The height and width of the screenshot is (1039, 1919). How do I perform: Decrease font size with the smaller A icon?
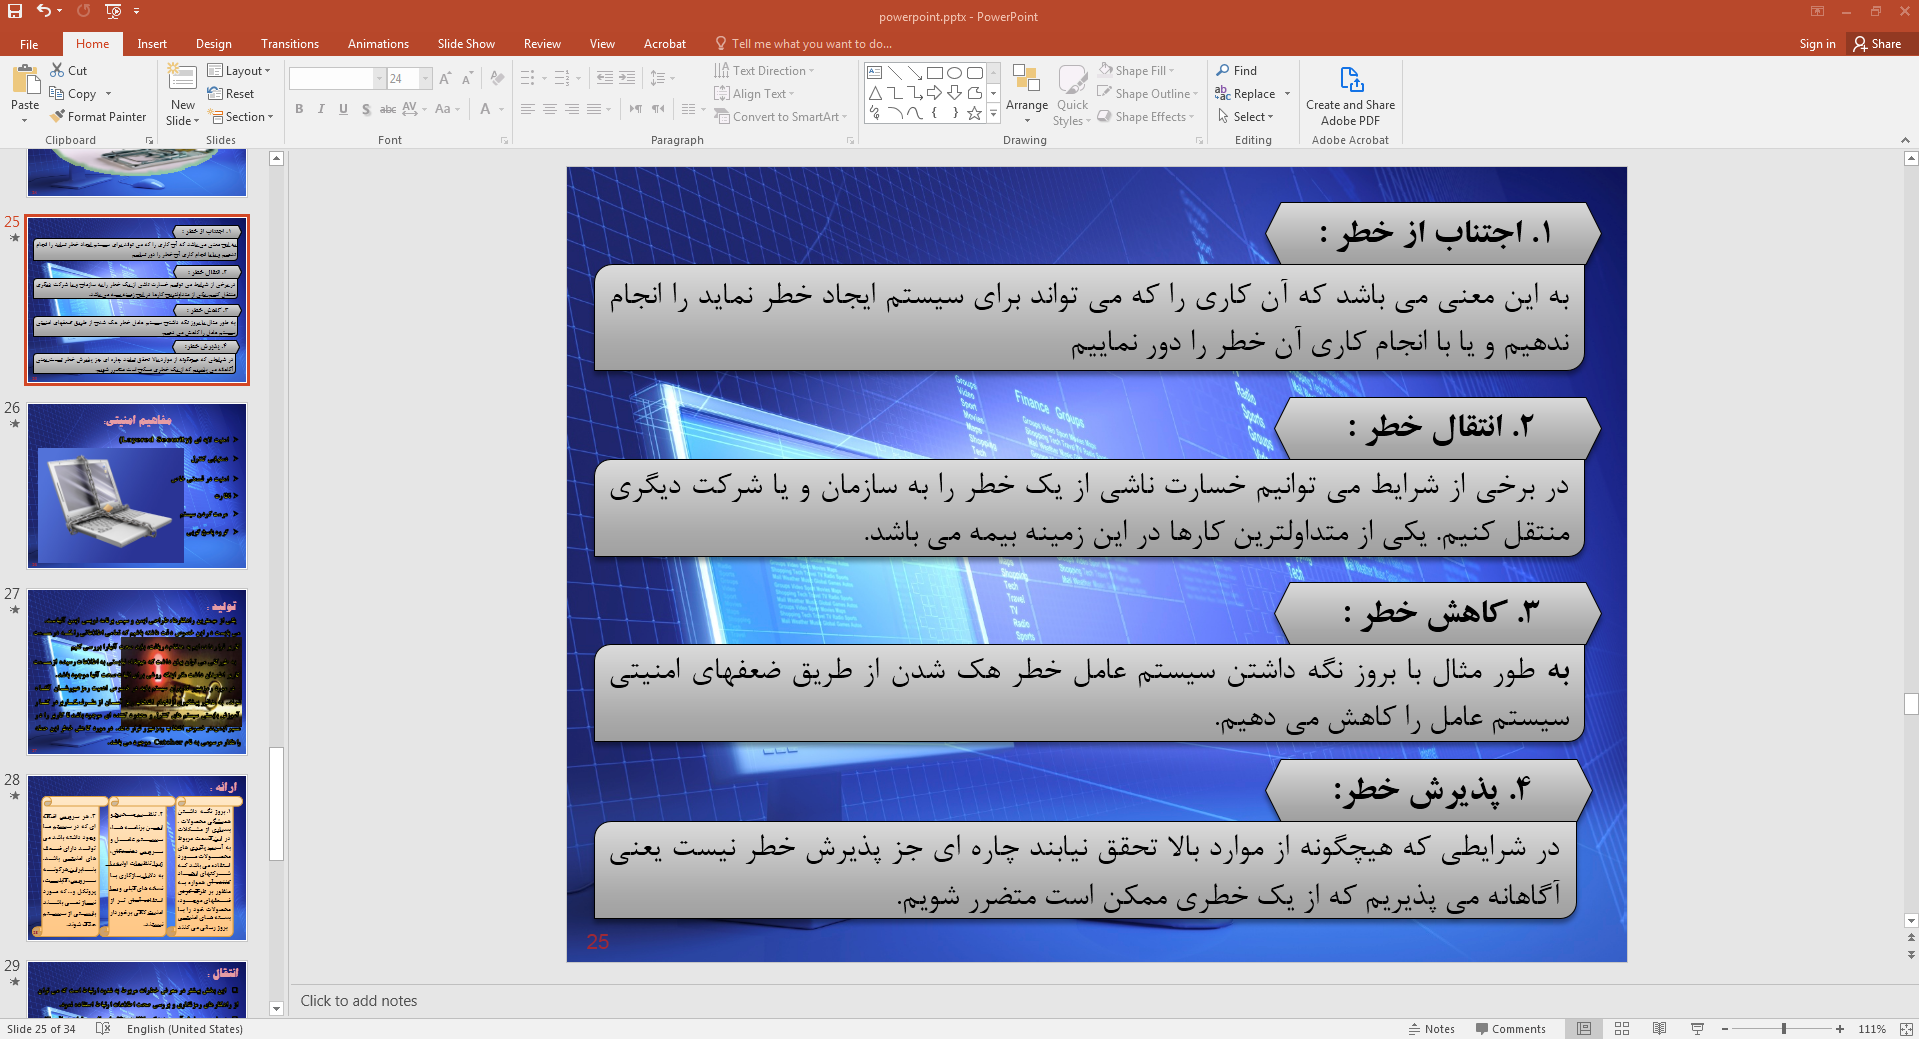coord(467,78)
